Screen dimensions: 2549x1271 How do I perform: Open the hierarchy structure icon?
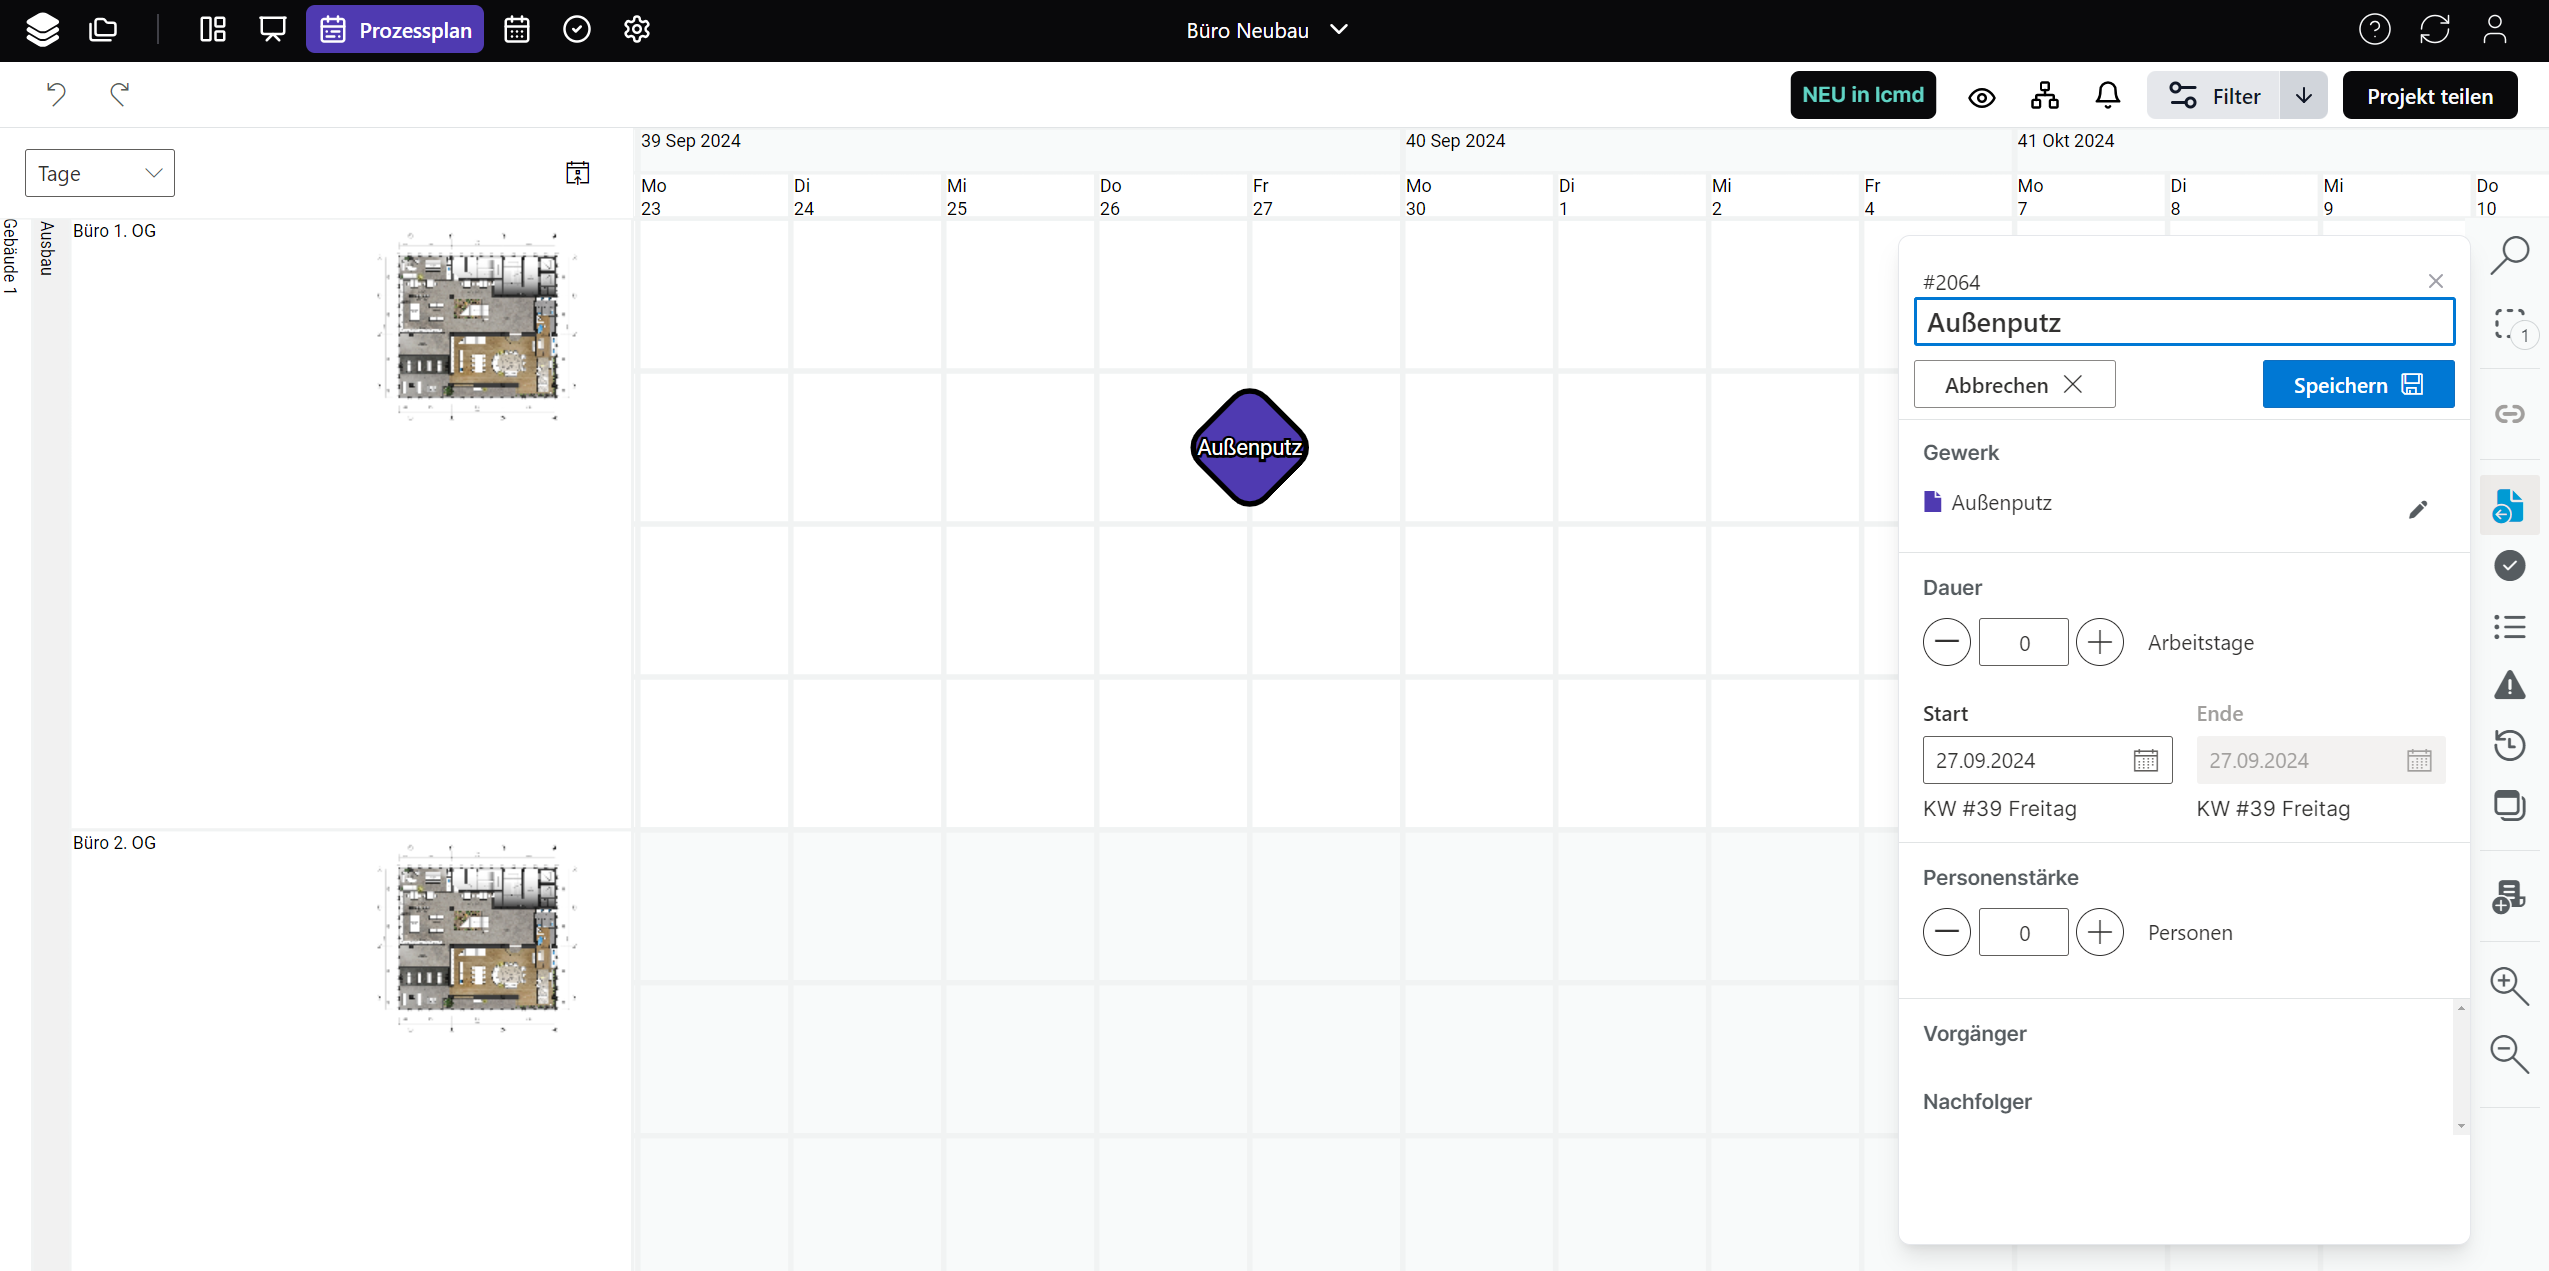(x=2045, y=96)
